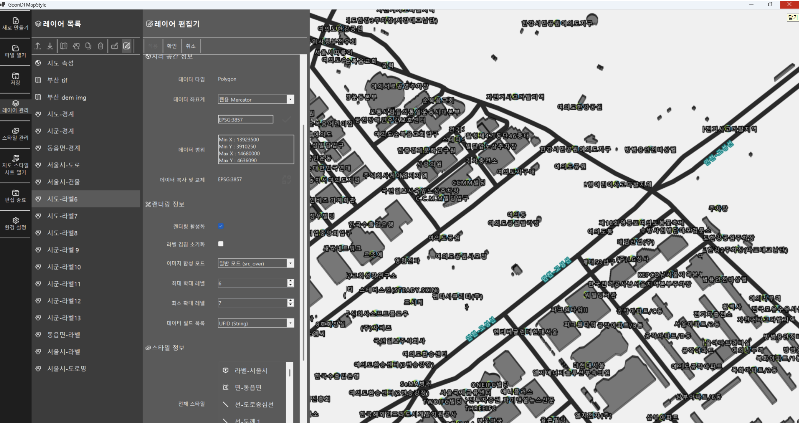Click the 저장 (Save) sidebar button
Viewport: 799px width, 423px height.
[x=15, y=78]
